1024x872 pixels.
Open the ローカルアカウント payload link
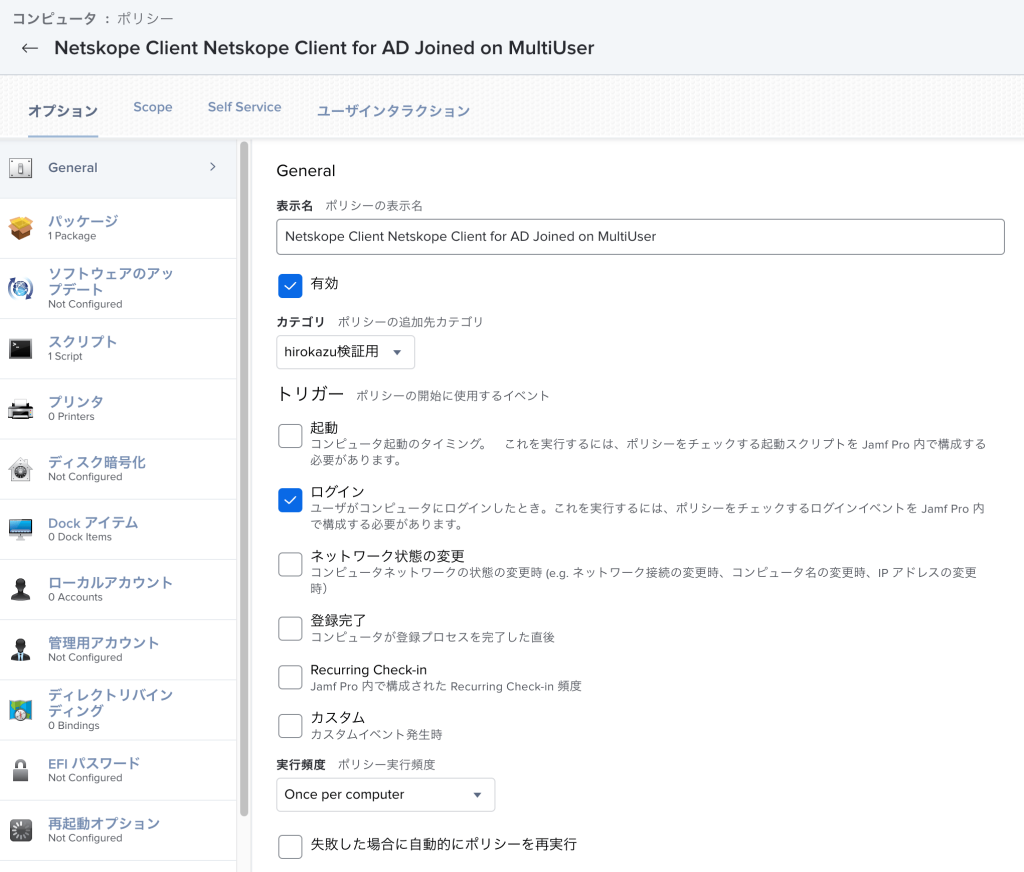[110, 583]
